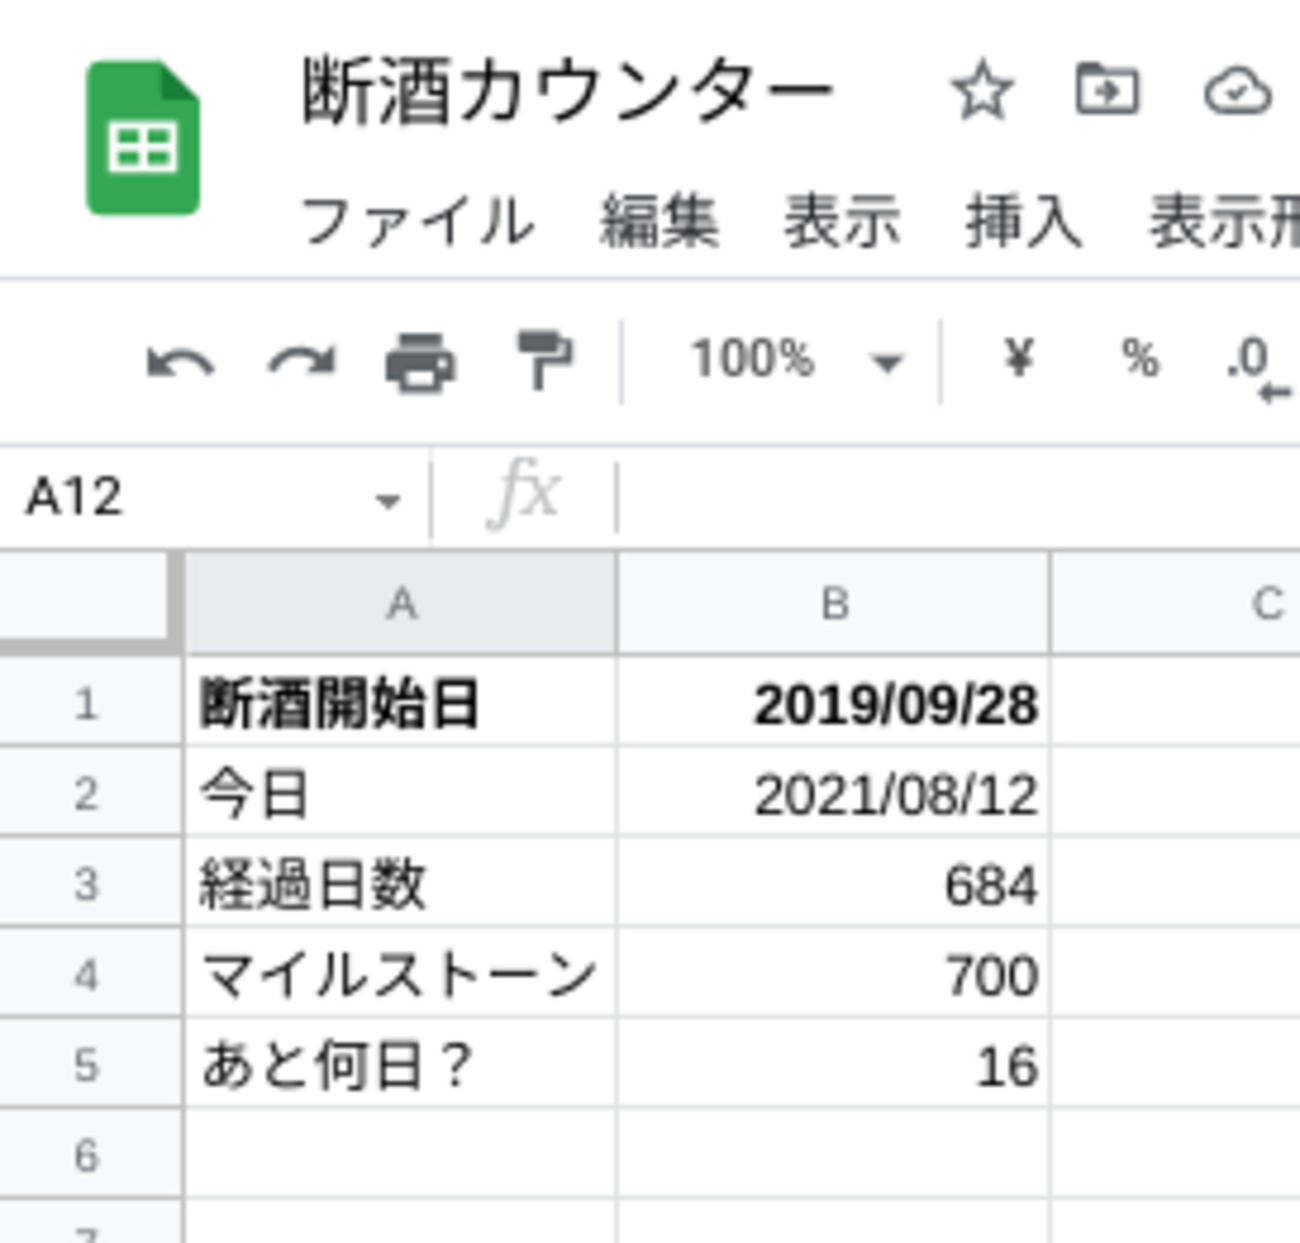
Task: Click the move to folder icon
Action: [x=1107, y=90]
